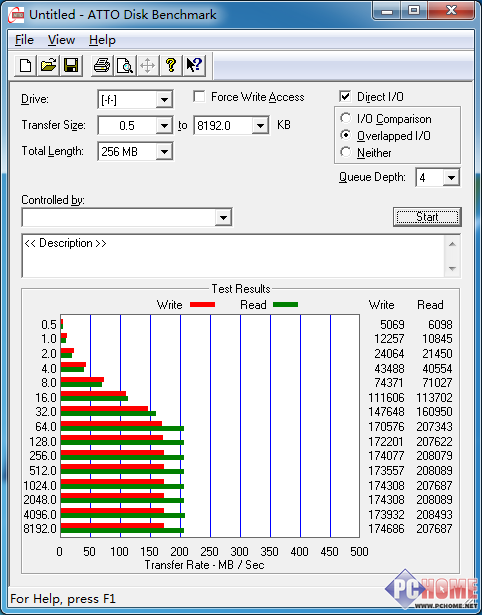Click the 1024.0 row label in chart

40,486
